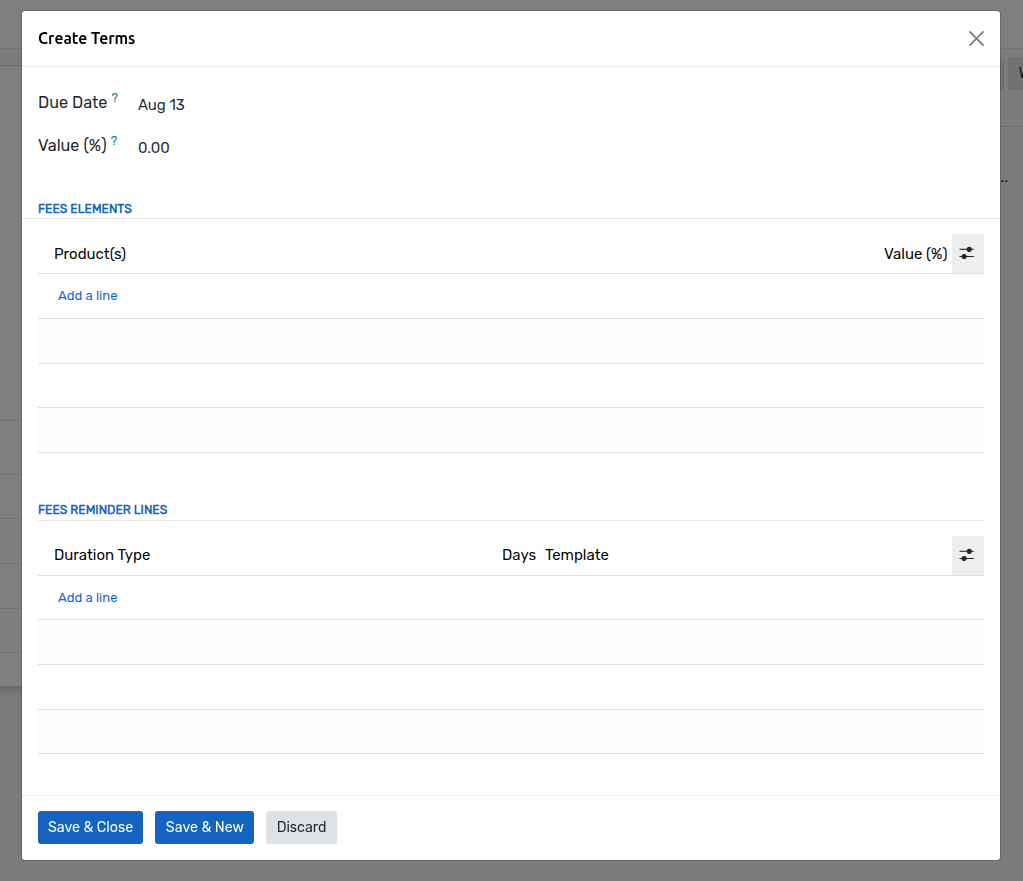Viewport: 1023px width, 881px height.
Task: Sort by Template column header
Action: (x=577, y=555)
